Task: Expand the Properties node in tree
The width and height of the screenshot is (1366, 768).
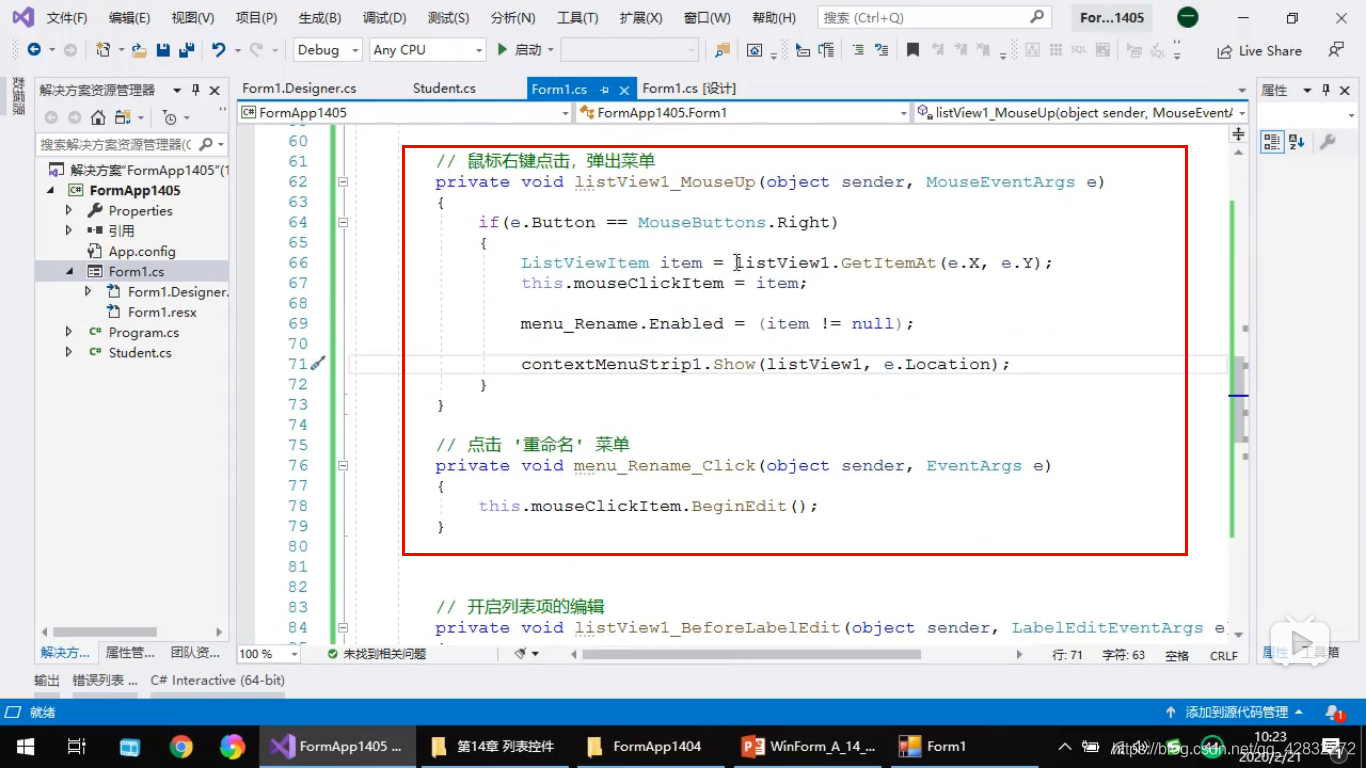Action: [69, 211]
